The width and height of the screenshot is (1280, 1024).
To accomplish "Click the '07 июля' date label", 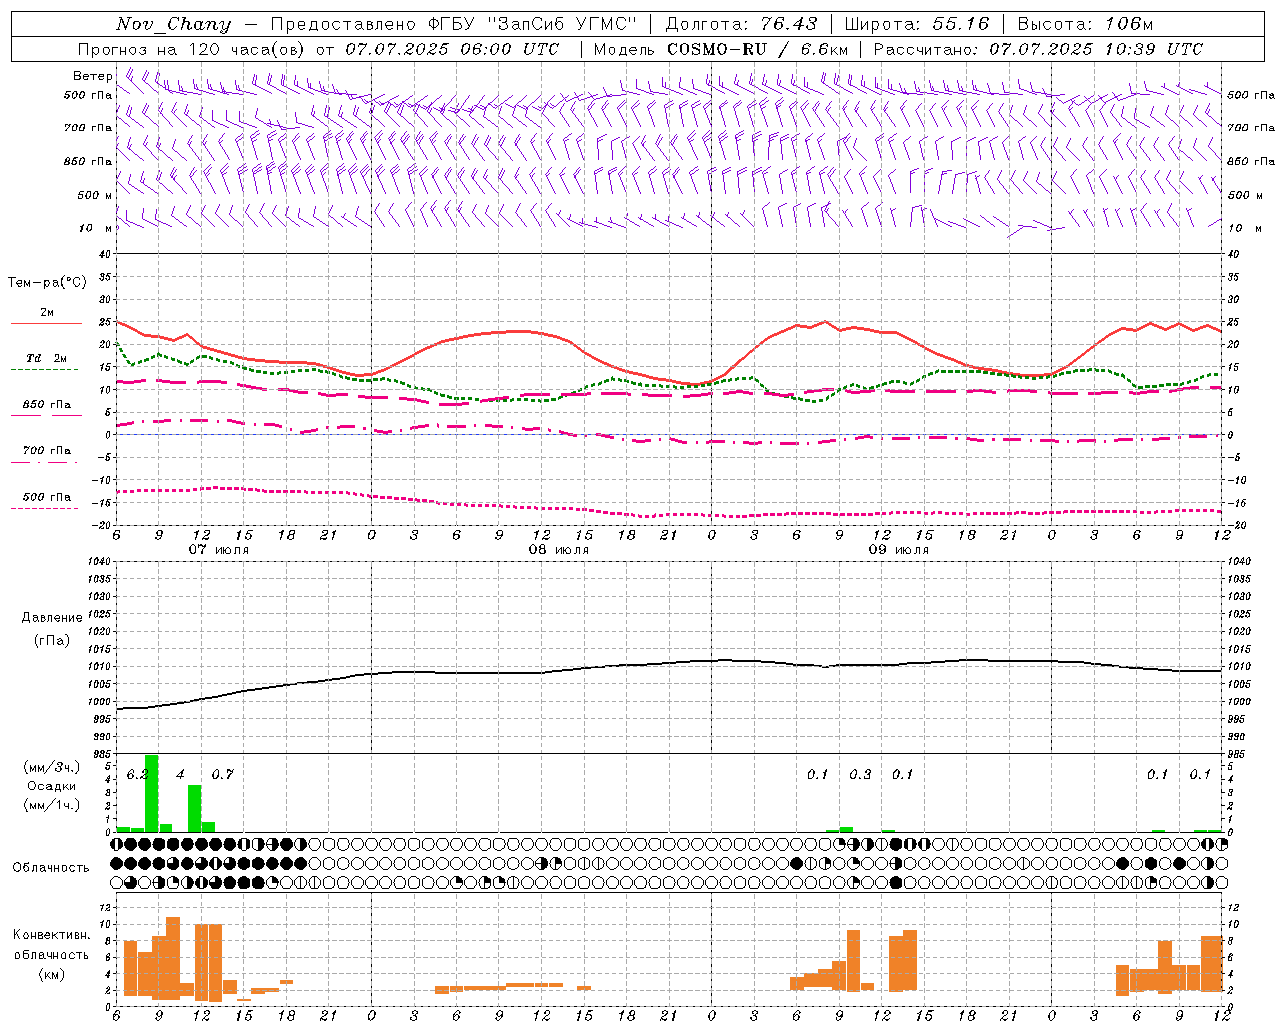I will coord(219,550).
